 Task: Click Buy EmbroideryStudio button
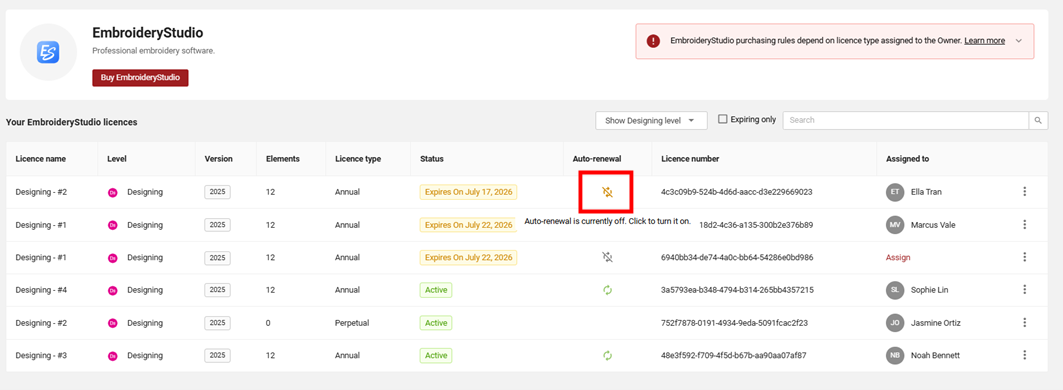coord(140,78)
